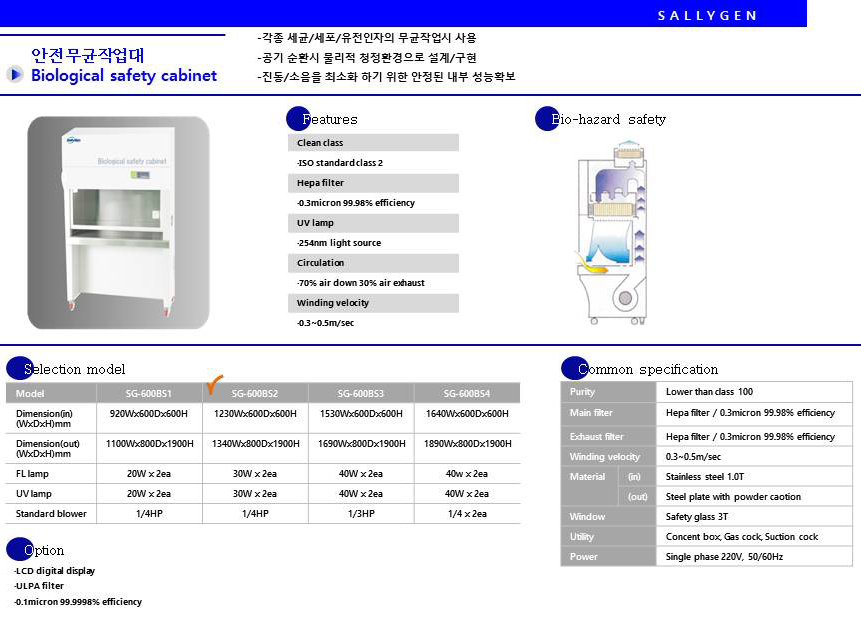Select the "Hepa filter" feature header
Screen dimensions: 861x624
373,183
